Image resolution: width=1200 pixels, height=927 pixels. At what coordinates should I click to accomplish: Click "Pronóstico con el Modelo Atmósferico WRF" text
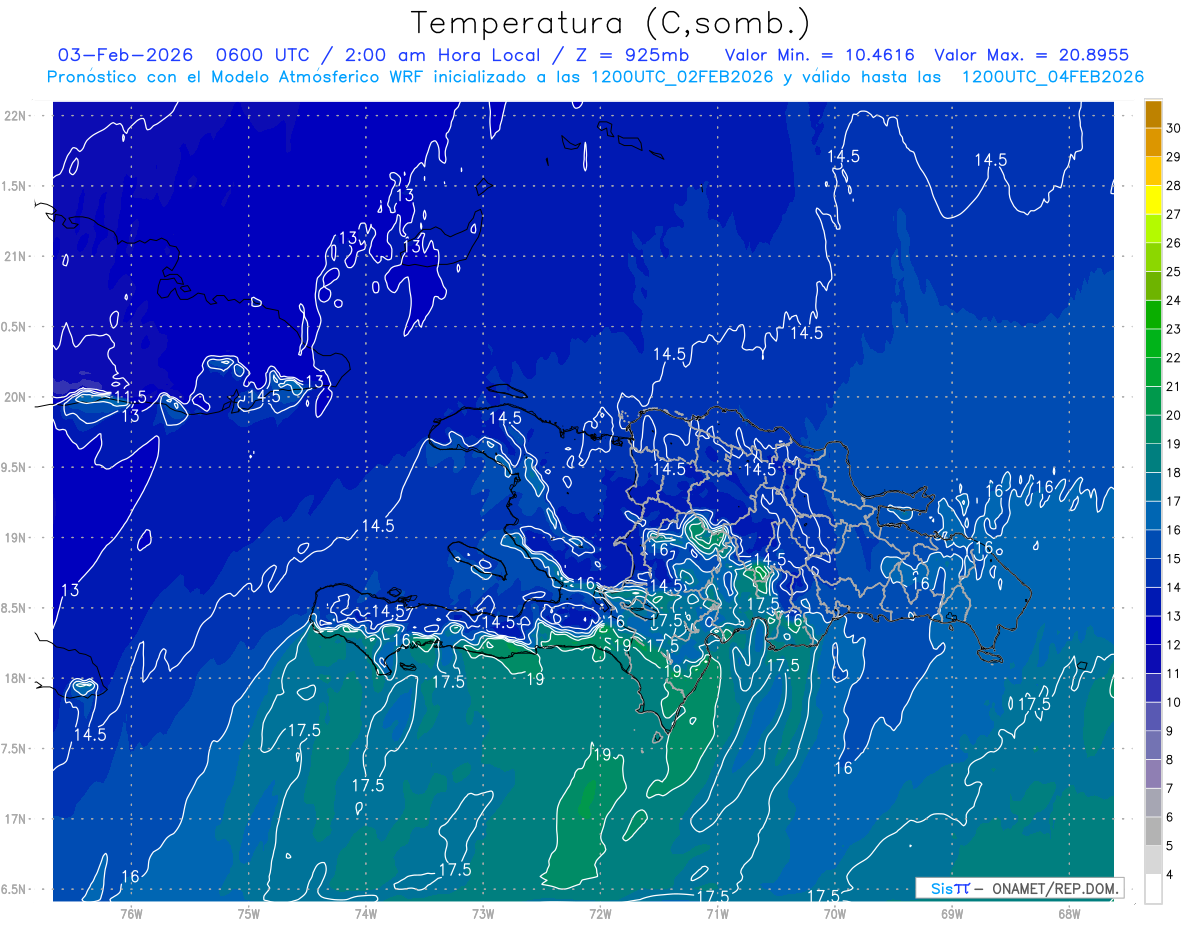pos(236,77)
